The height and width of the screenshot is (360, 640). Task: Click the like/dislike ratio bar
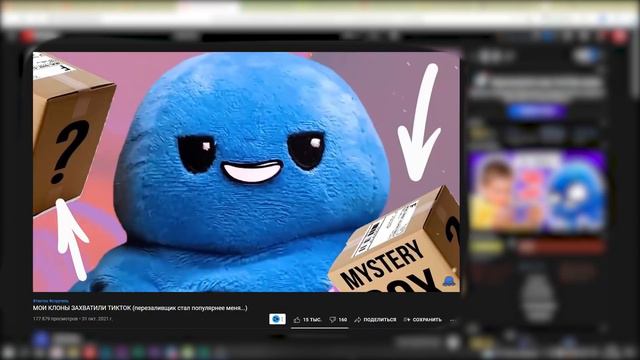[320, 328]
